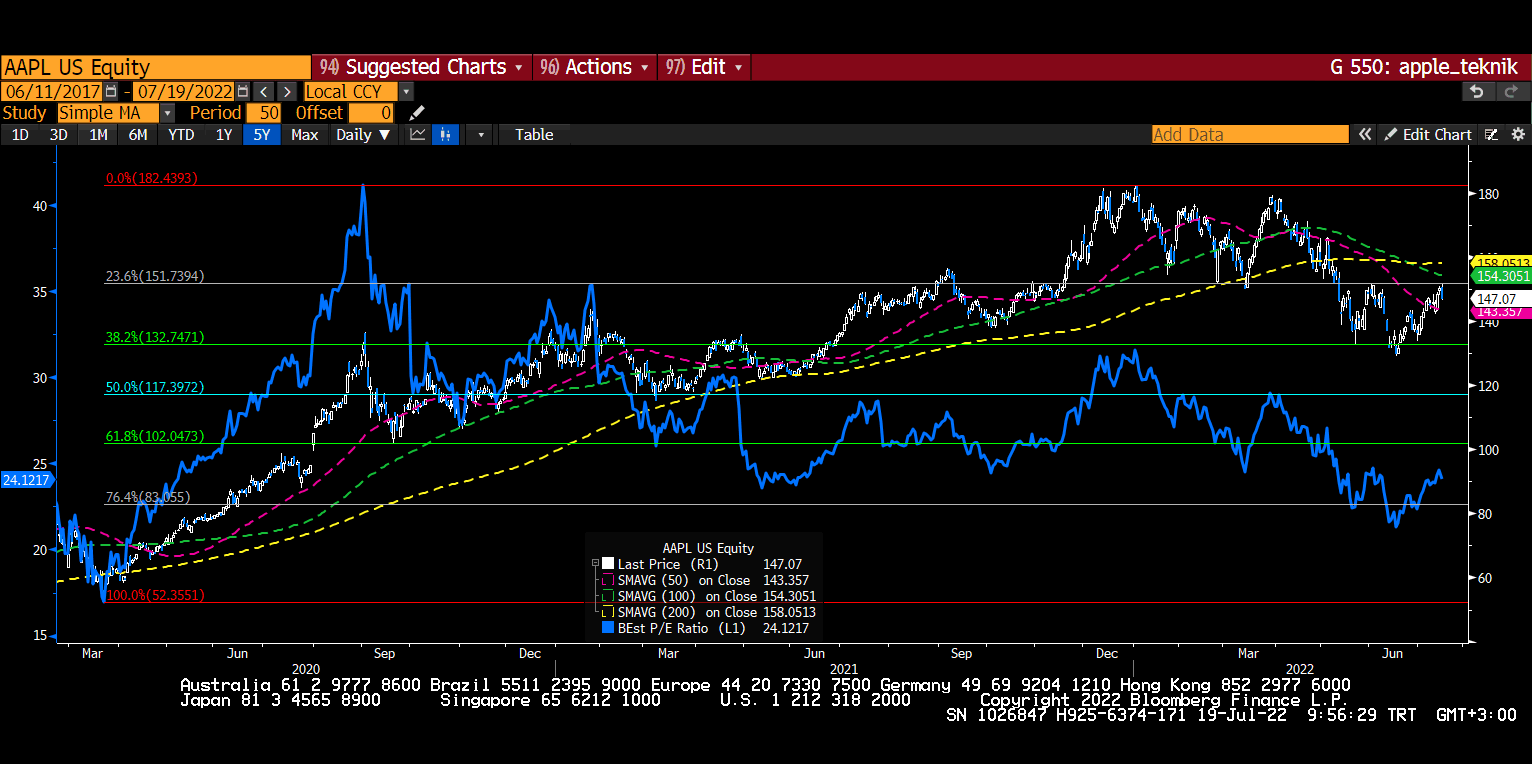1532x764 pixels.
Task: Click the Edit Chart button
Action: coord(1427,135)
